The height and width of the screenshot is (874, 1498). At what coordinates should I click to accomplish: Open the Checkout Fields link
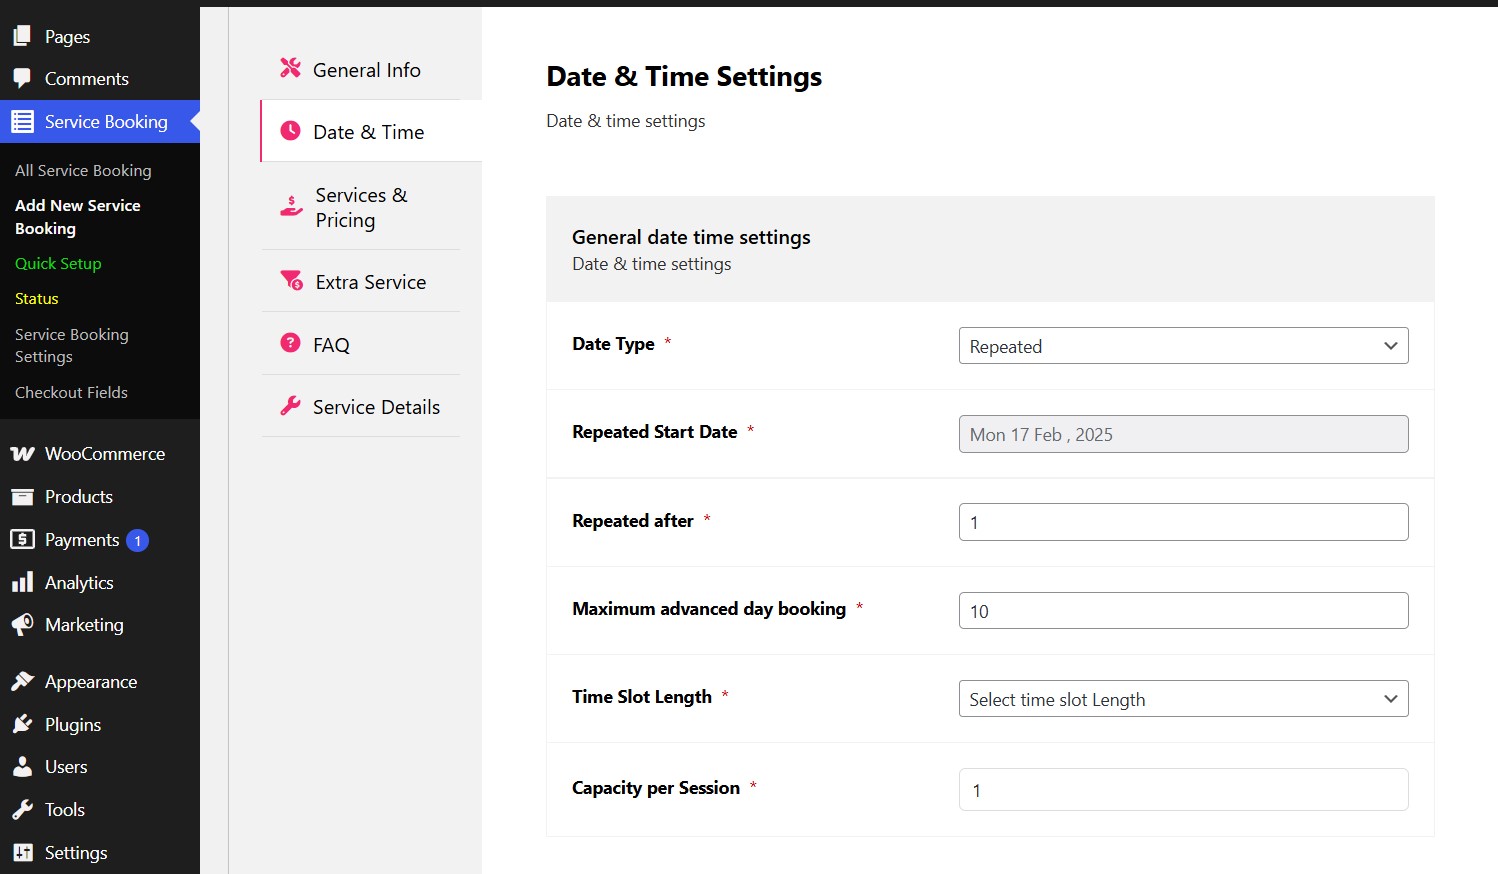pyautogui.click(x=71, y=393)
